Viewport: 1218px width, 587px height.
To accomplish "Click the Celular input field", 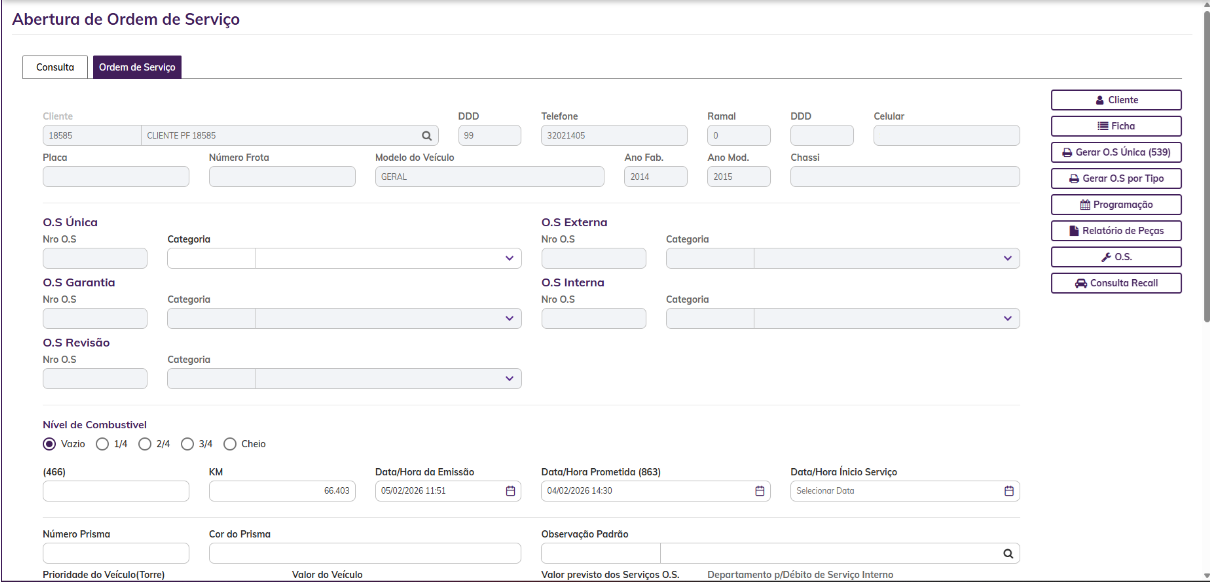I will [946, 135].
